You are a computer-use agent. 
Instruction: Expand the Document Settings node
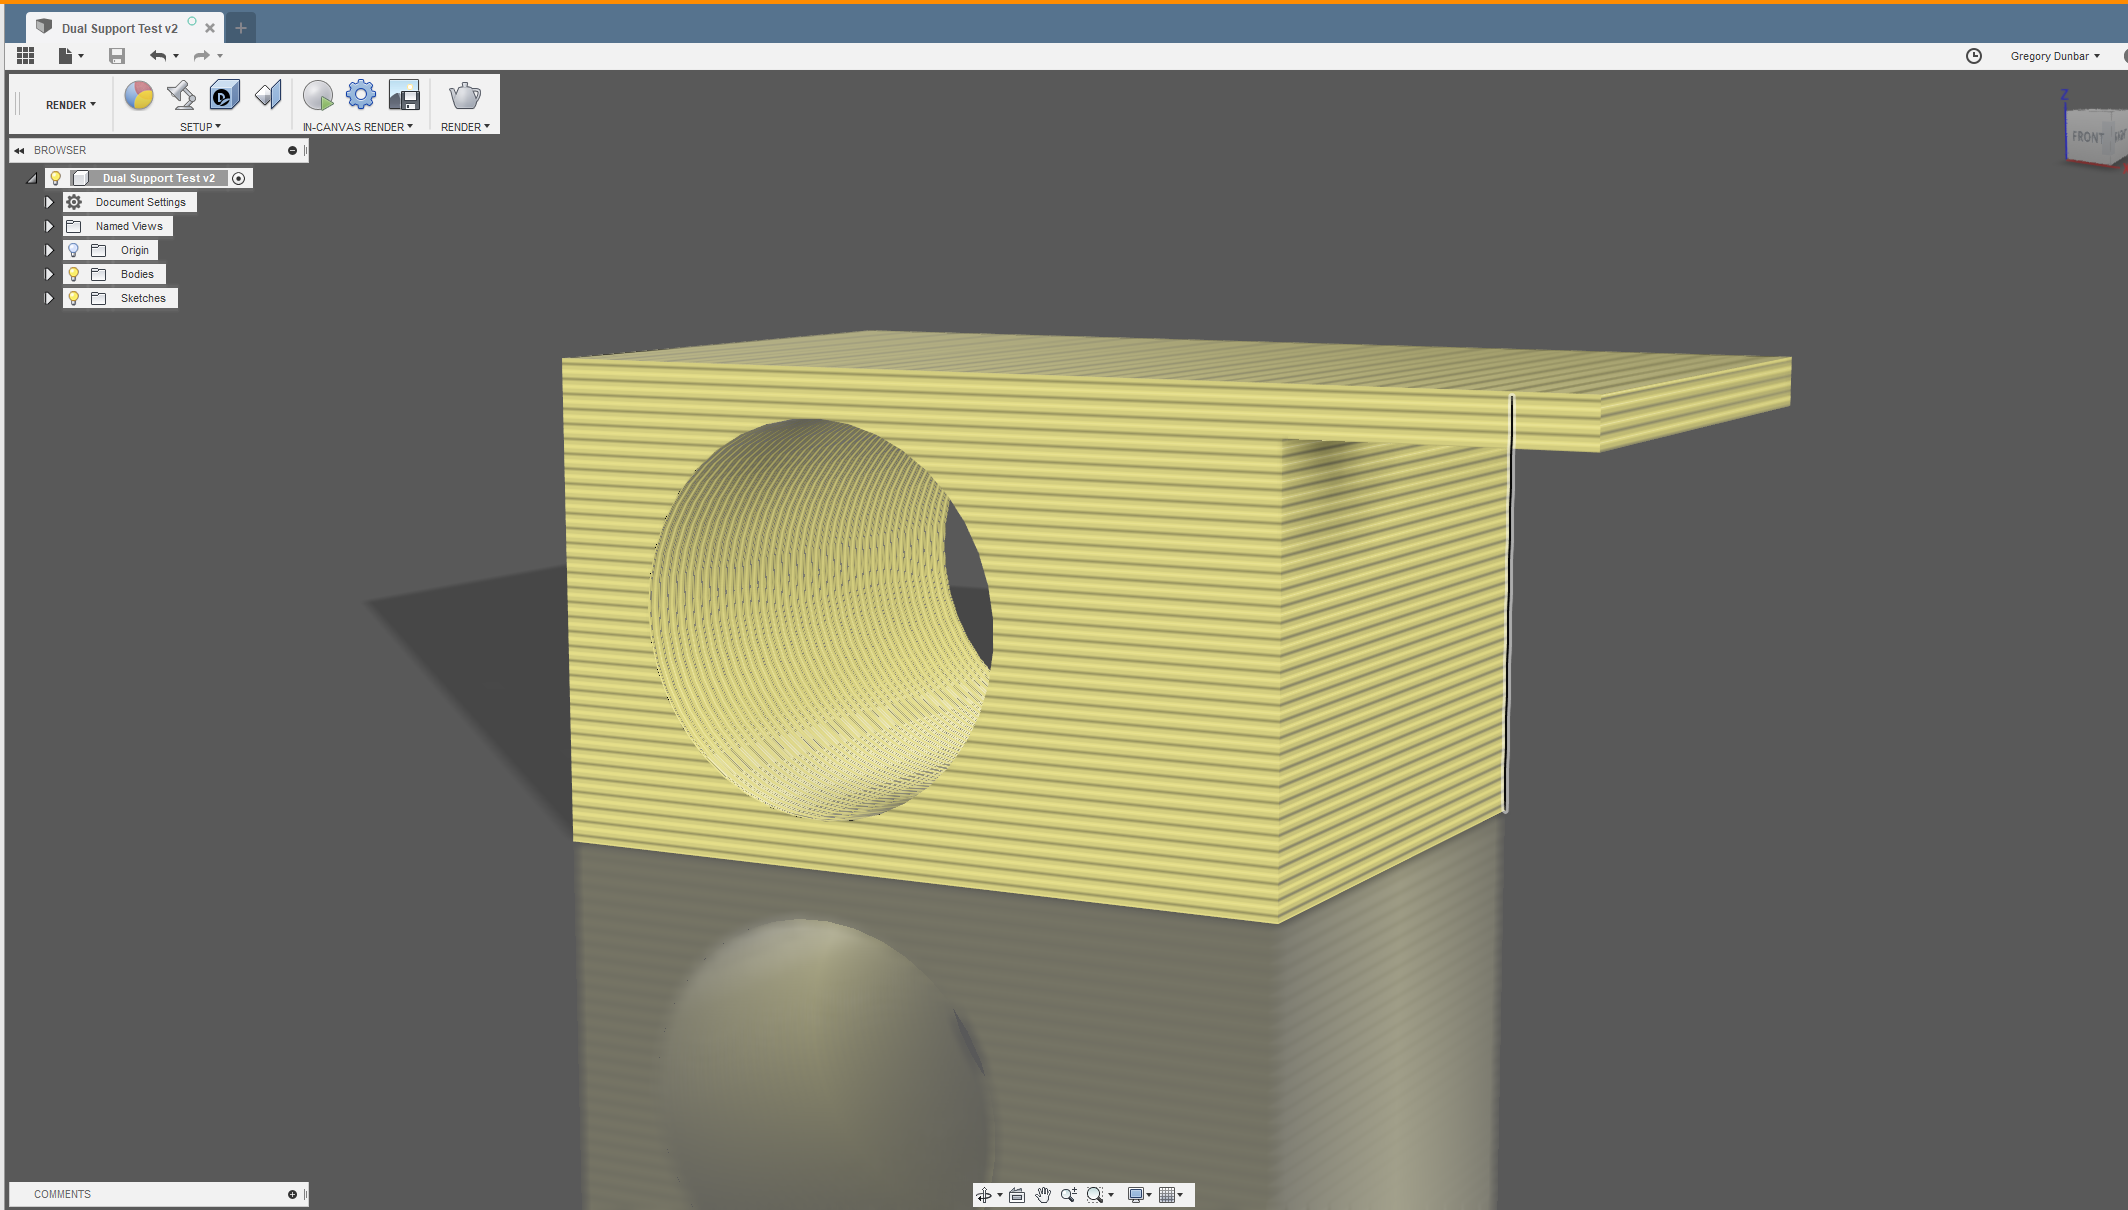49,202
